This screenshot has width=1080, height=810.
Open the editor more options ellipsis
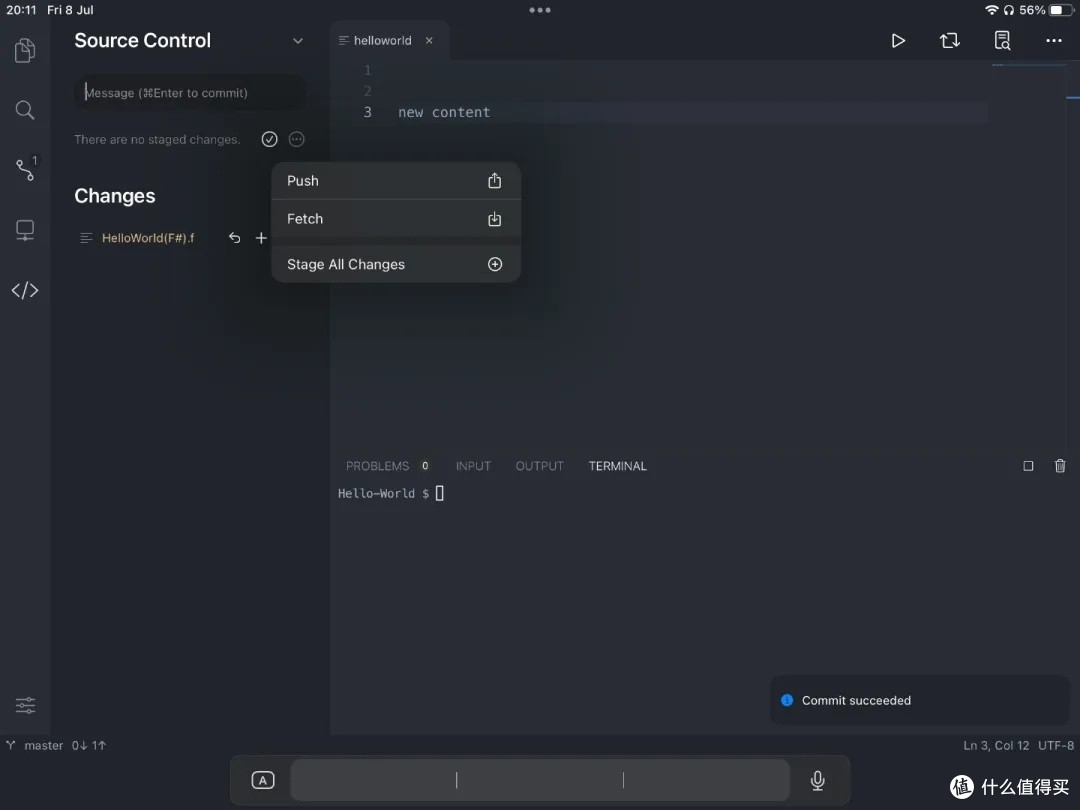pyautogui.click(x=1054, y=41)
